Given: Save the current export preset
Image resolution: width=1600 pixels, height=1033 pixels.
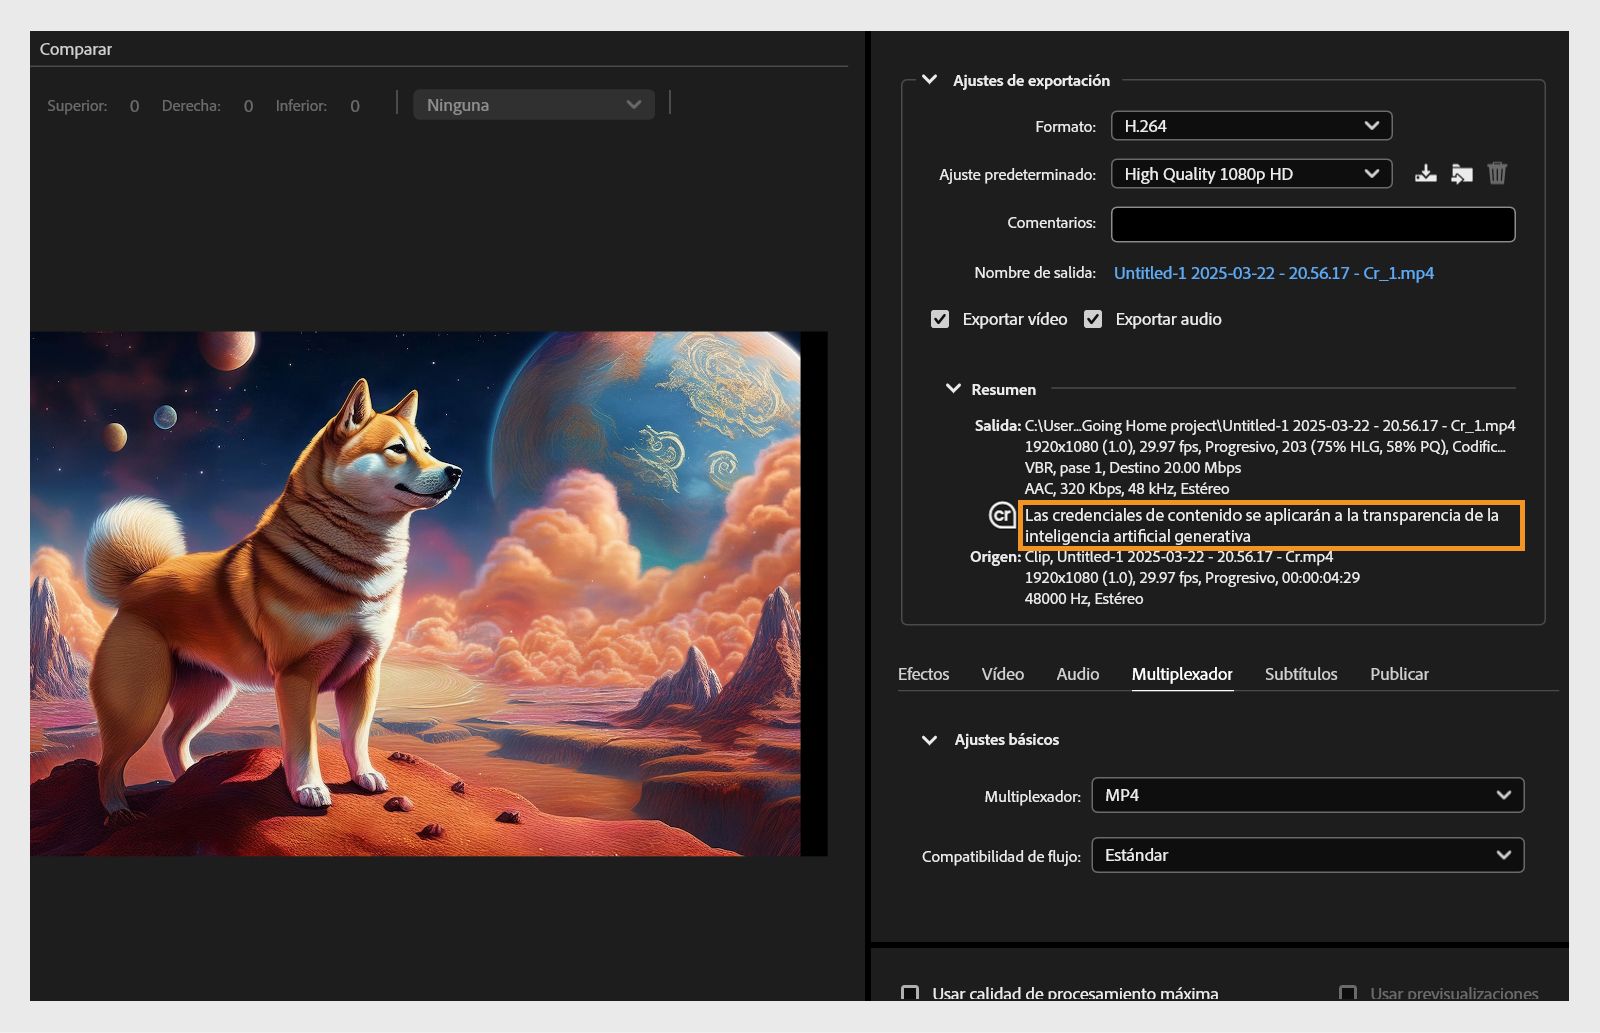Looking at the screenshot, I should coord(1426,172).
